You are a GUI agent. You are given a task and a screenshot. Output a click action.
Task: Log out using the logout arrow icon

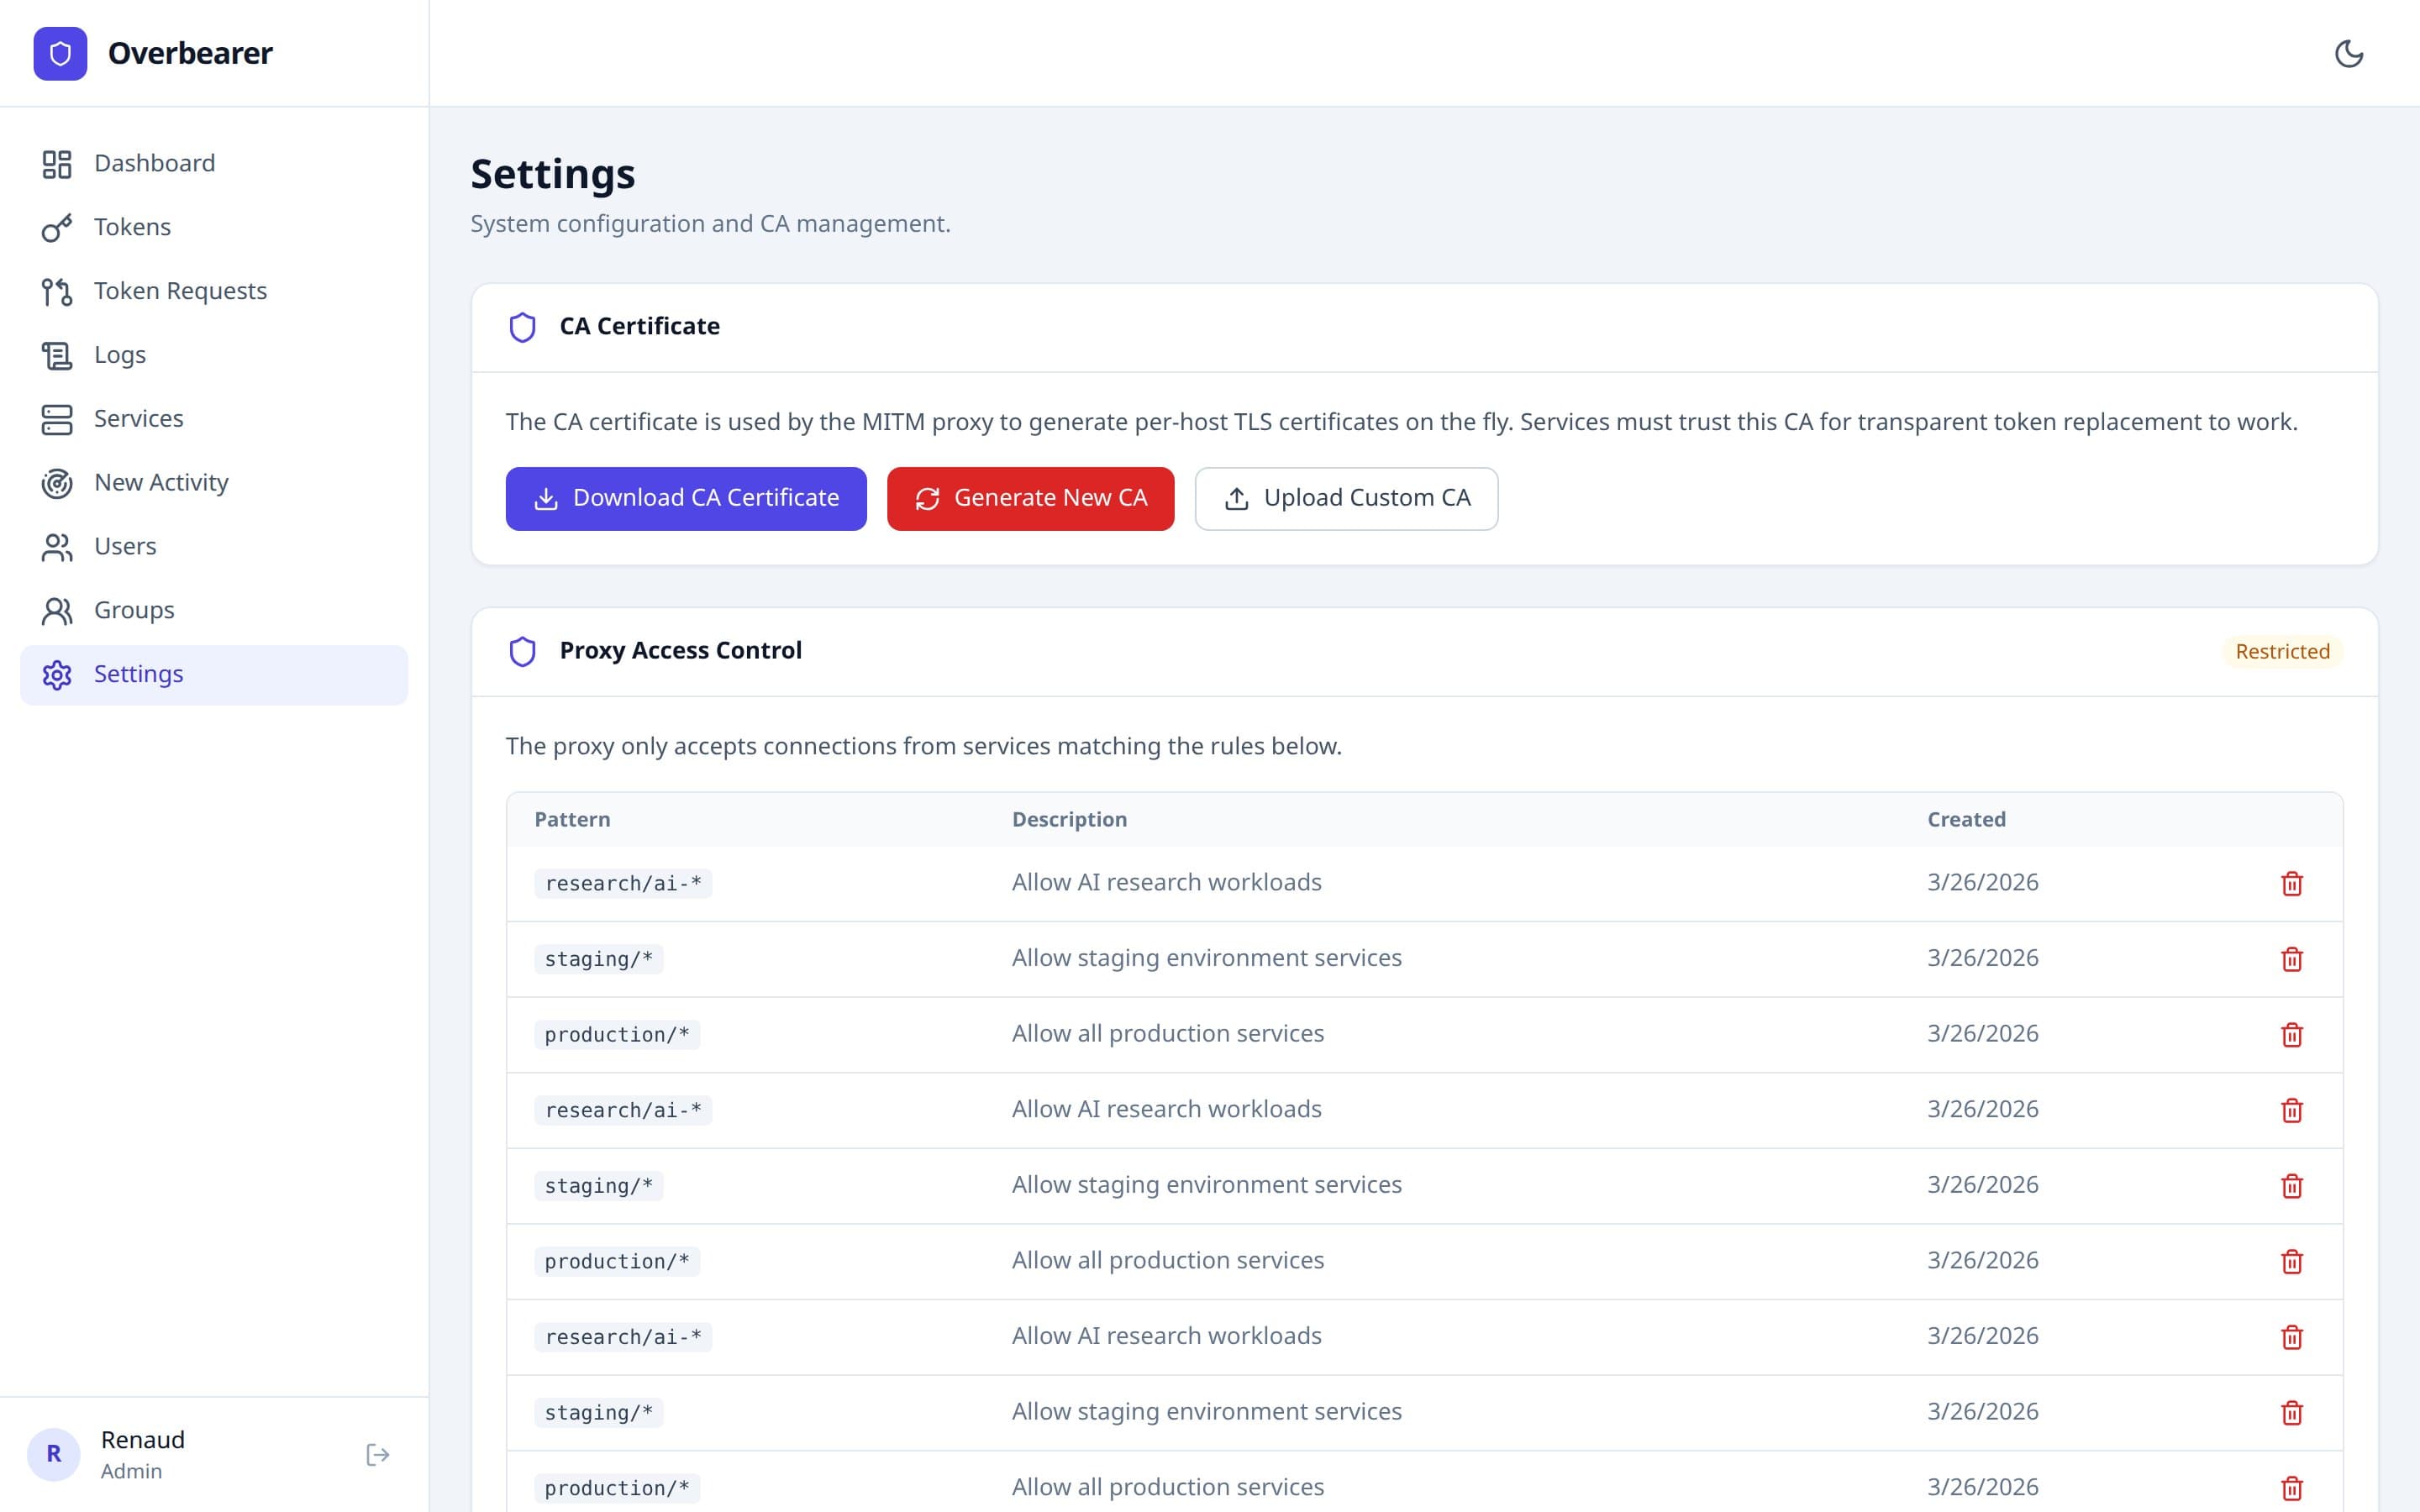pos(378,1454)
